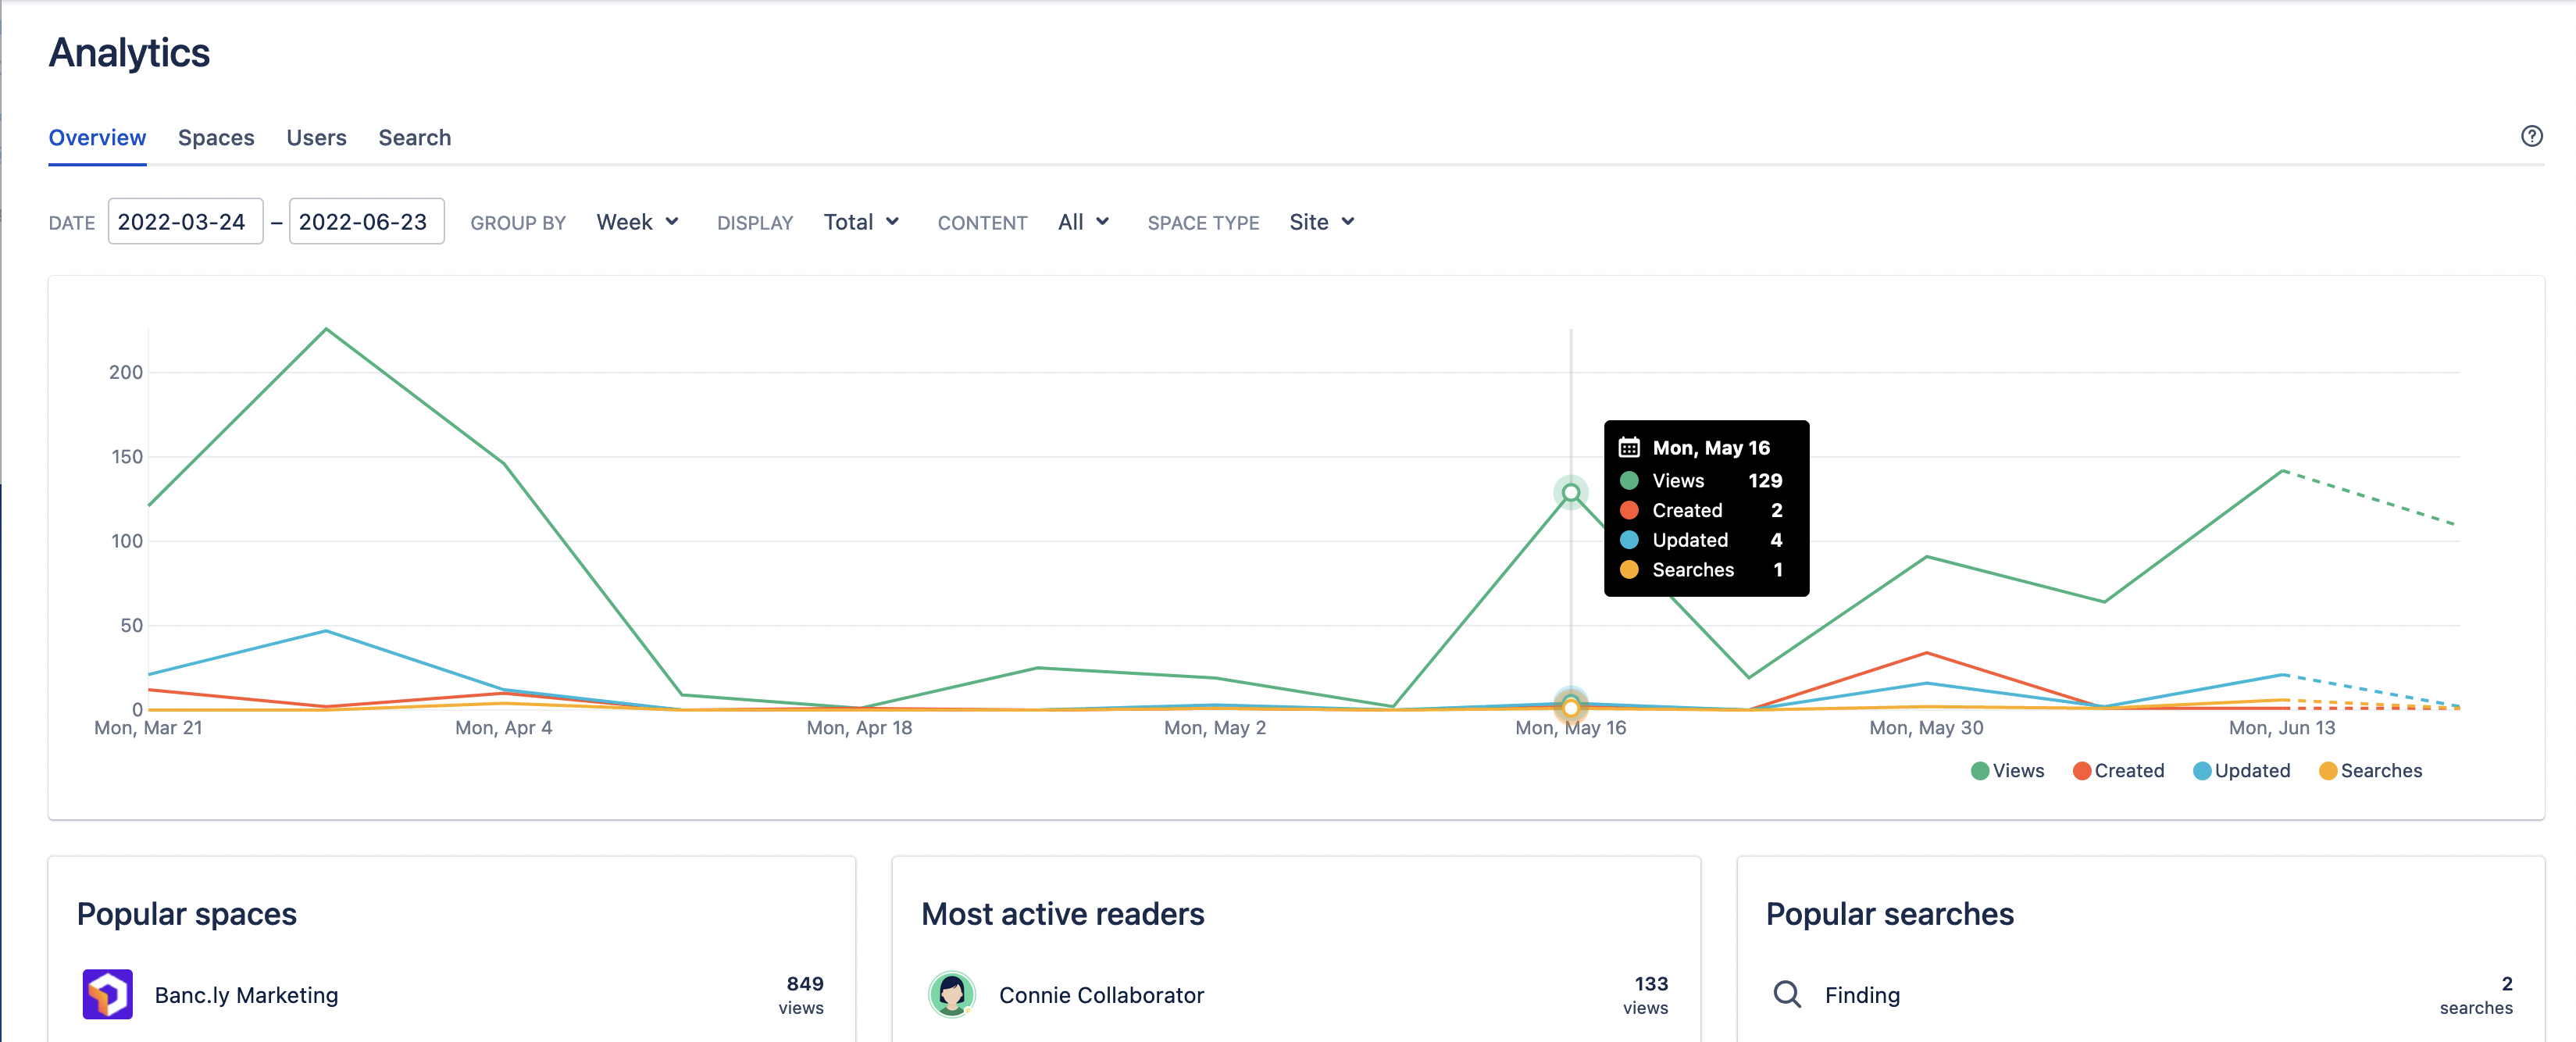This screenshot has width=2576, height=1042.
Task: Open the Search analytics tab
Action: [x=414, y=137]
